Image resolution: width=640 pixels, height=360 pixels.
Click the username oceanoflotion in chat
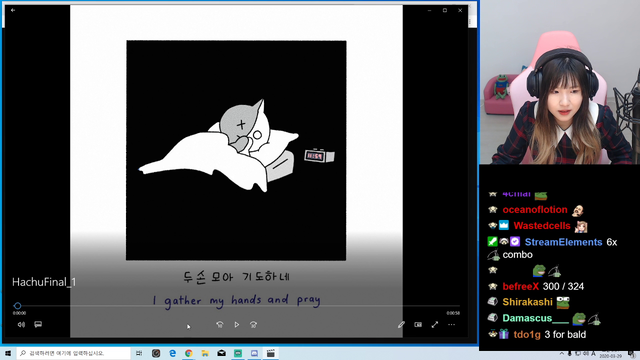coord(535,210)
